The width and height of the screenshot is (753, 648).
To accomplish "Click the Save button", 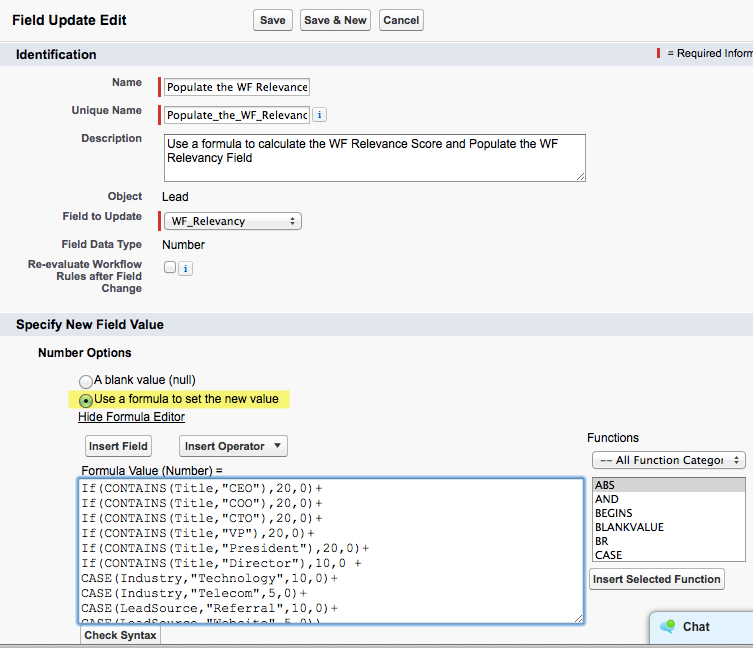I will [x=273, y=20].
